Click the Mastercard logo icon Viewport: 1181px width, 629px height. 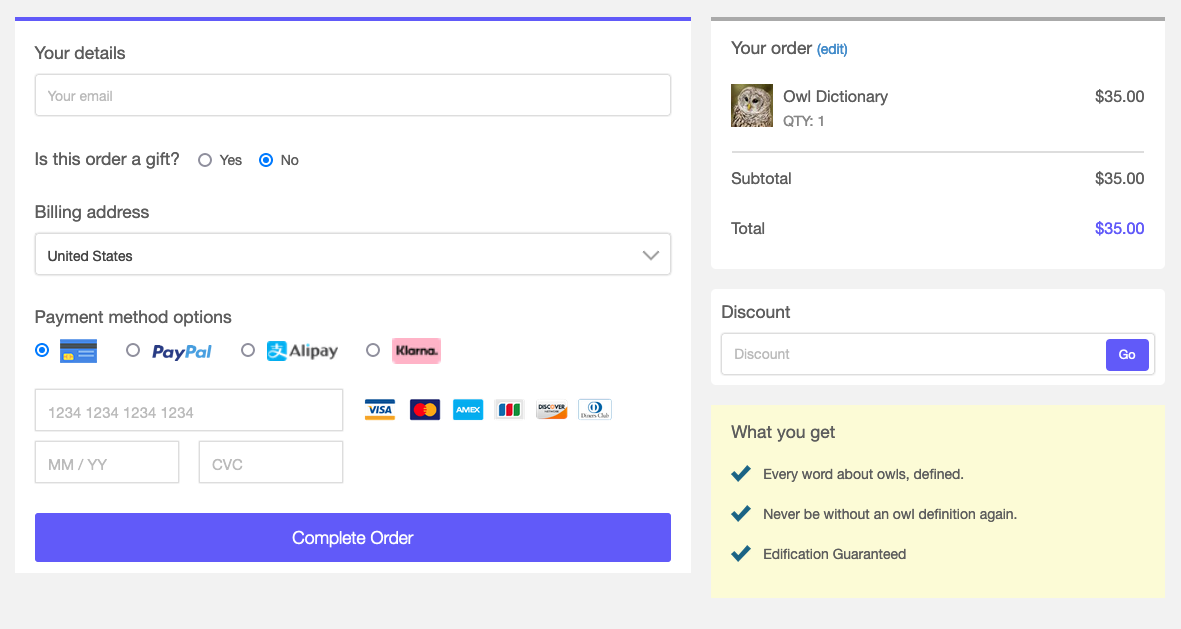pyautogui.click(x=425, y=410)
